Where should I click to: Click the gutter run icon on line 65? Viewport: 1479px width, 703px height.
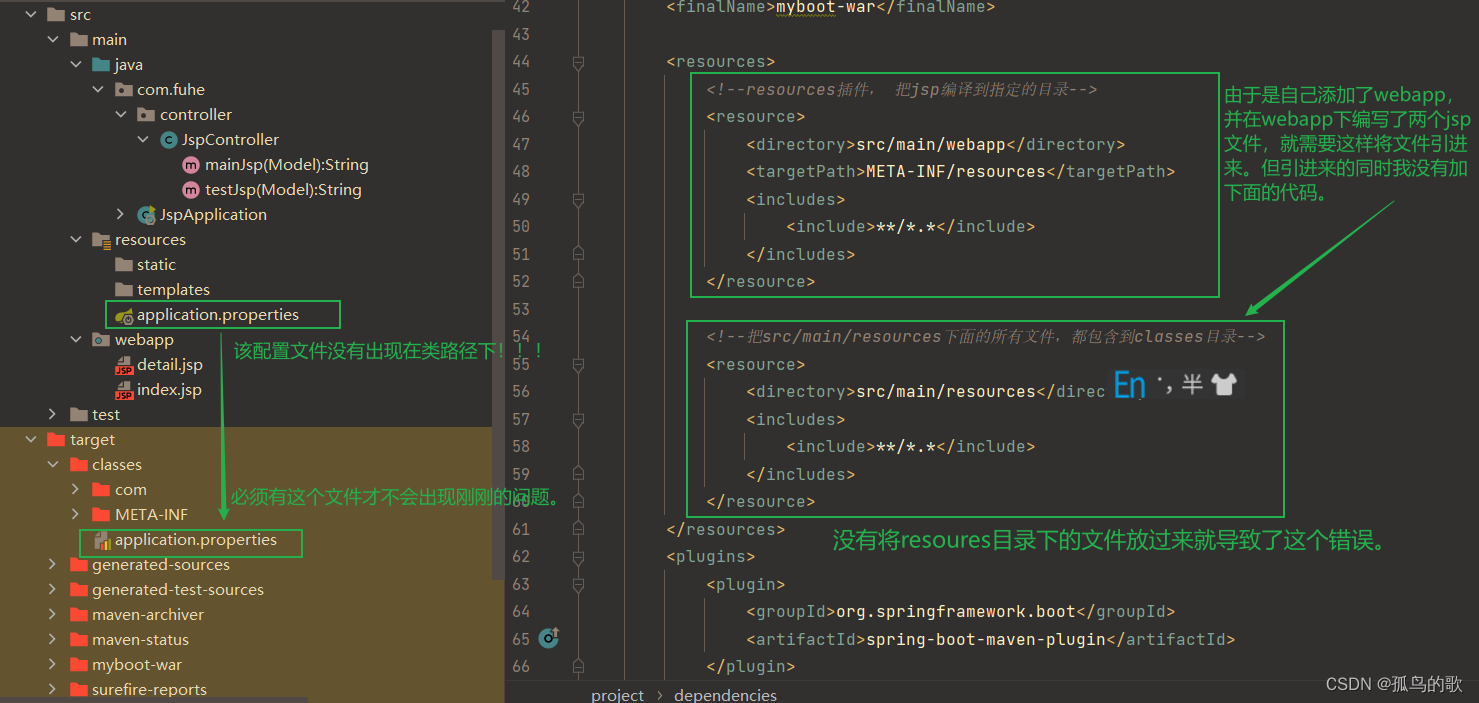[x=550, y=637]
